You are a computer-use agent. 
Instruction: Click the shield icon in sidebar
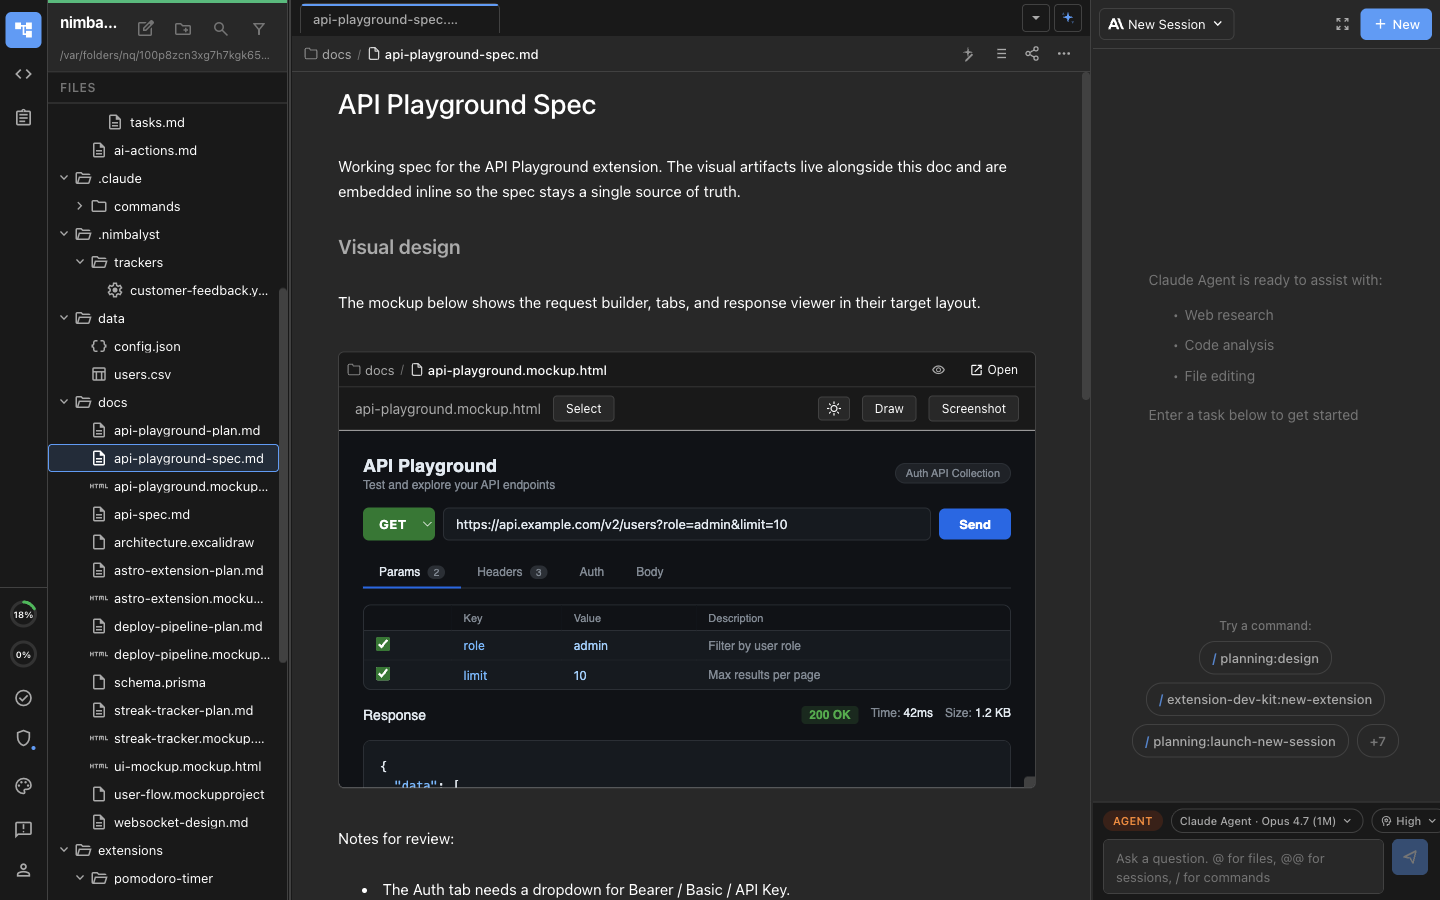23,738
